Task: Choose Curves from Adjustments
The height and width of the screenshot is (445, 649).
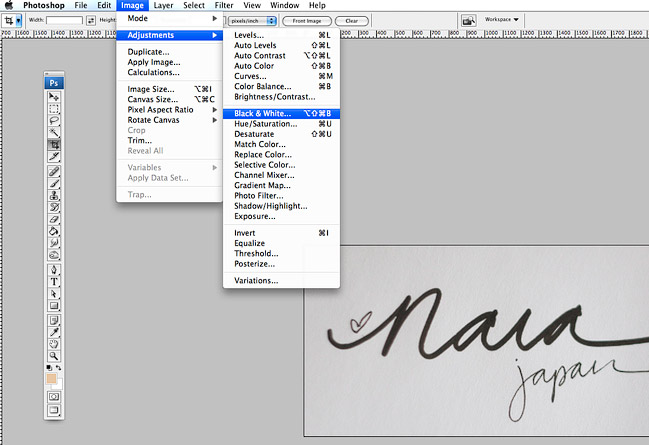Action: pos(281,76)
